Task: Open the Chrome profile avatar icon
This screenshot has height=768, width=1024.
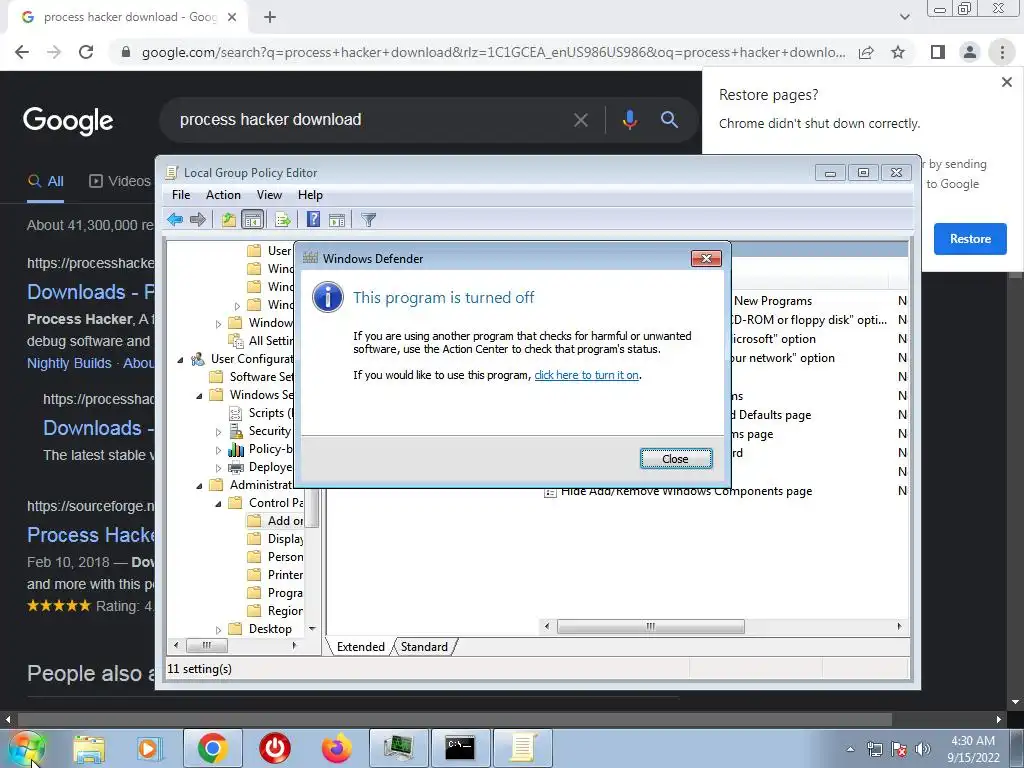Action: pos(970,52)
